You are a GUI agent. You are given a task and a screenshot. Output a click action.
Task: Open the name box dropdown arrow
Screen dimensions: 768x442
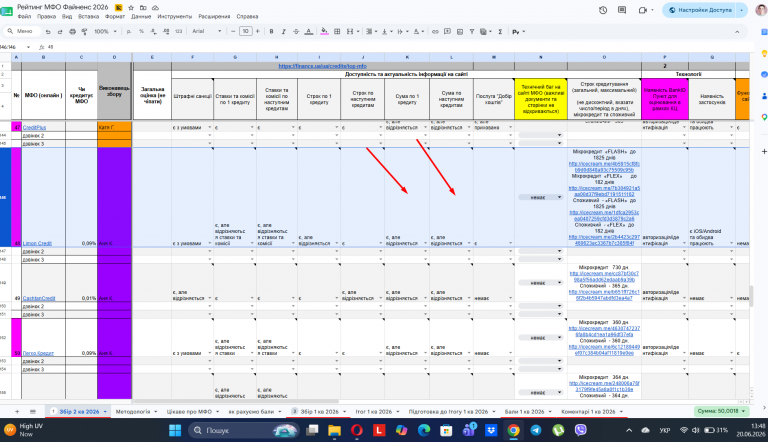28,47
